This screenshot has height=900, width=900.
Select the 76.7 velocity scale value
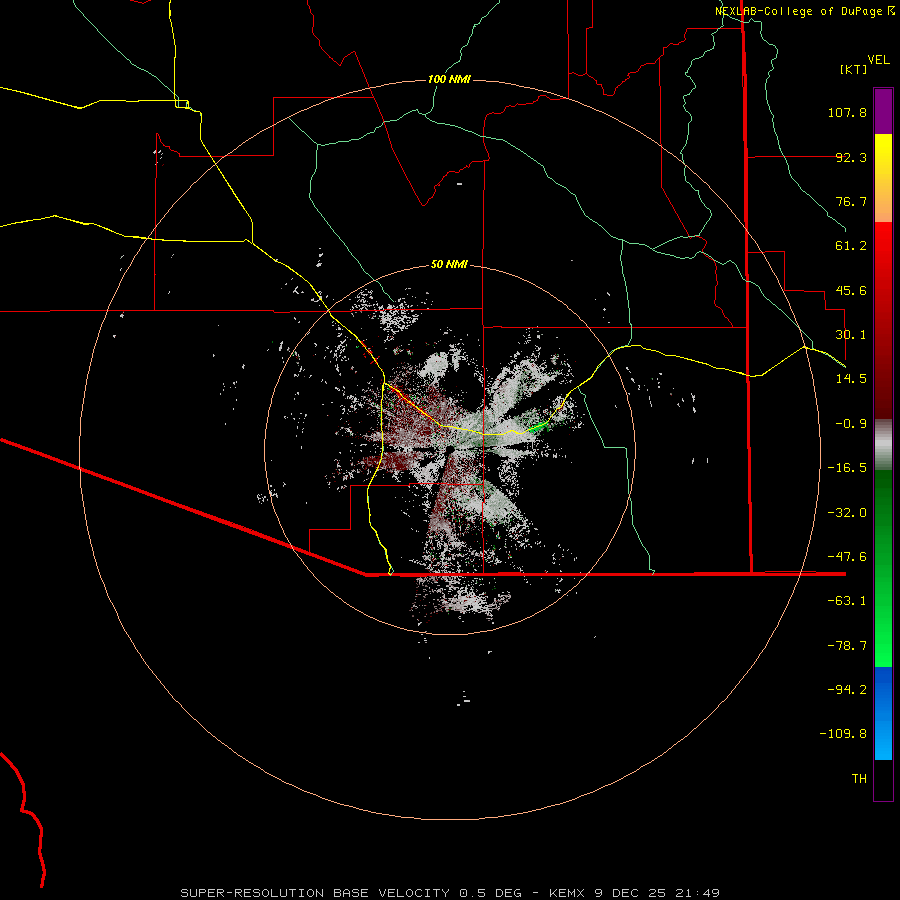[x=851, y=201]
